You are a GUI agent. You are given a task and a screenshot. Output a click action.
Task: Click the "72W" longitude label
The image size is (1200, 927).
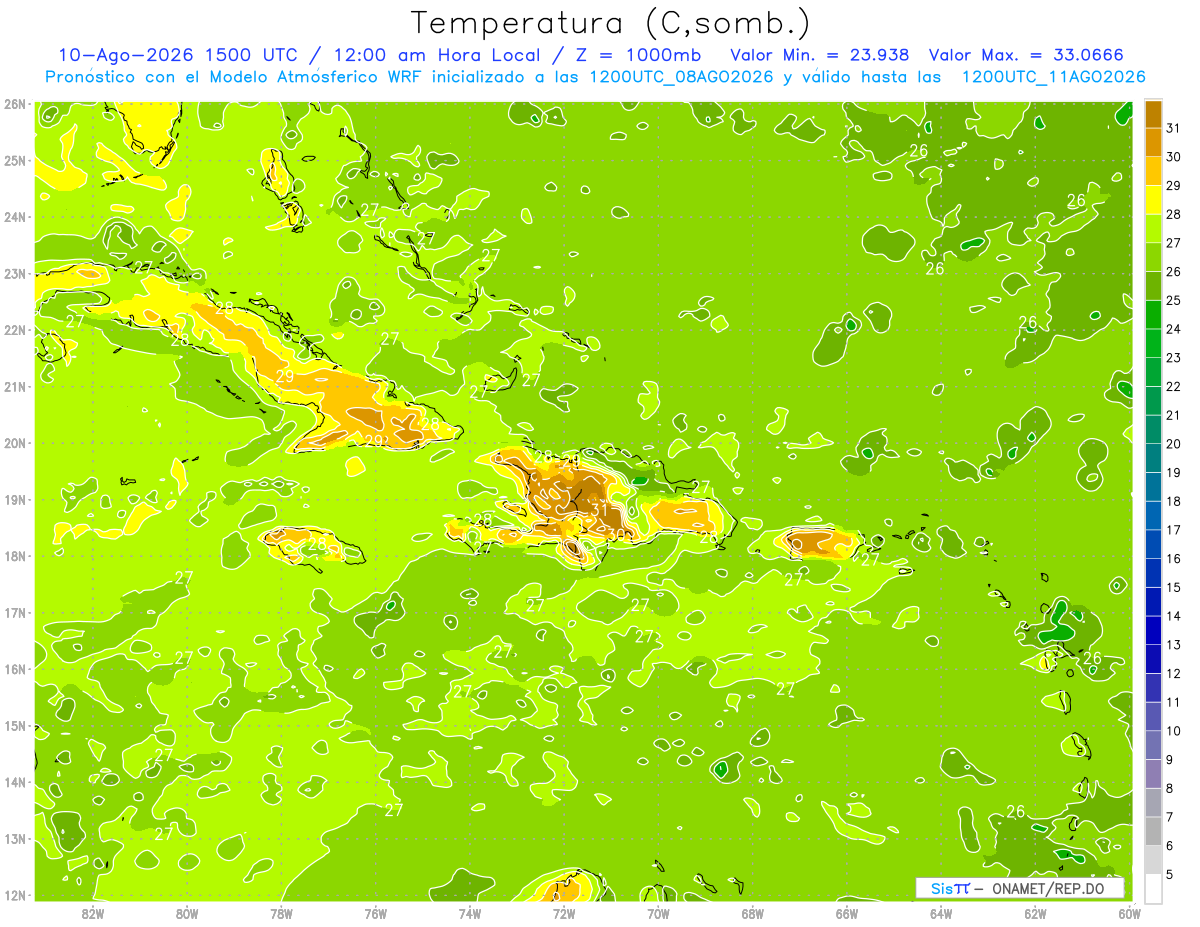tap(564, 913)
